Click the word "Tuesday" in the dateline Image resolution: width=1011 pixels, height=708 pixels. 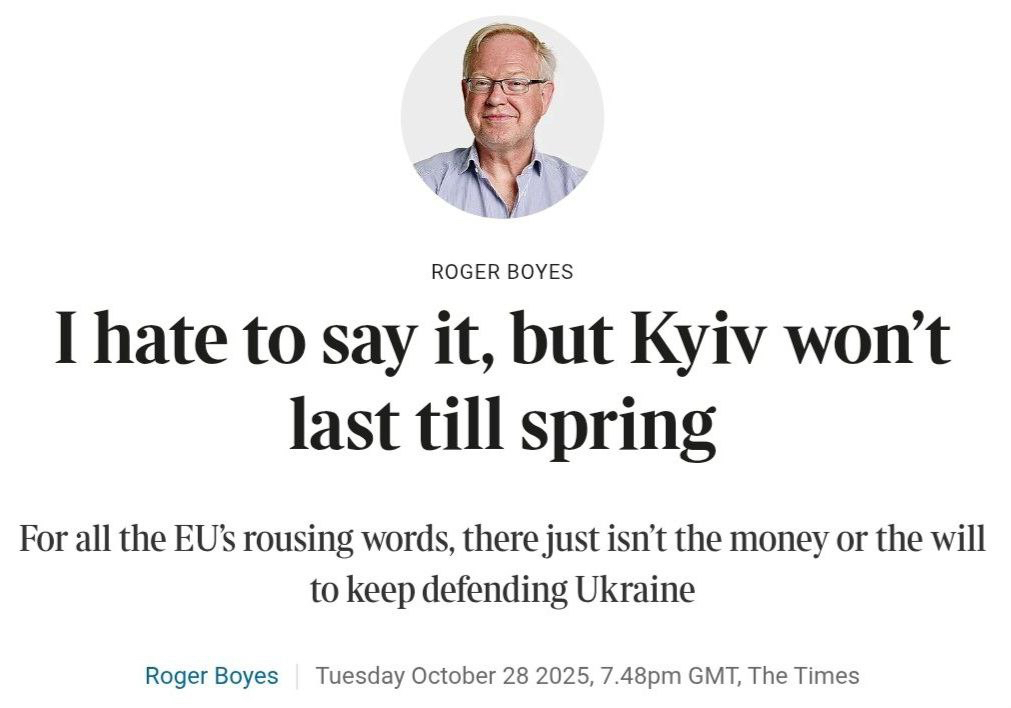coord(359,675)
